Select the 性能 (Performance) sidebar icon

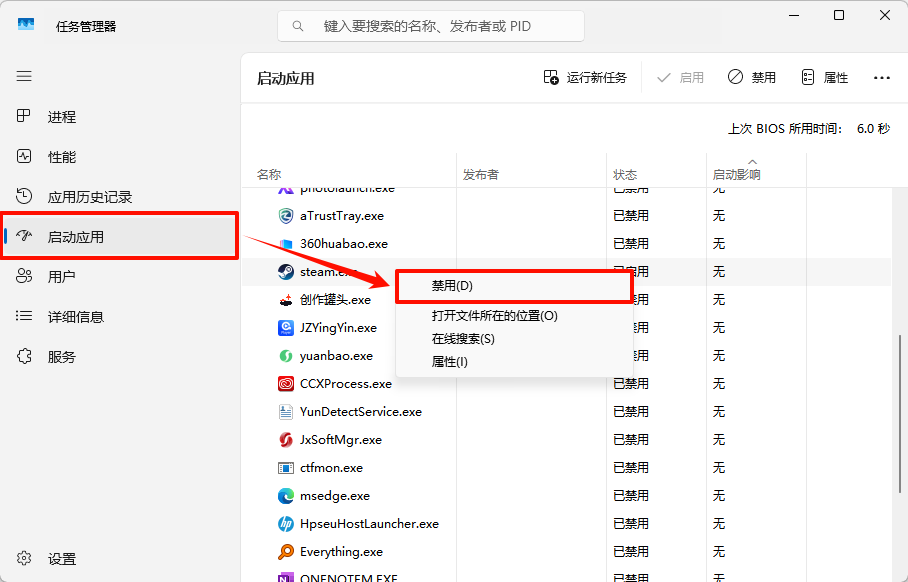(x=23, y=156)
